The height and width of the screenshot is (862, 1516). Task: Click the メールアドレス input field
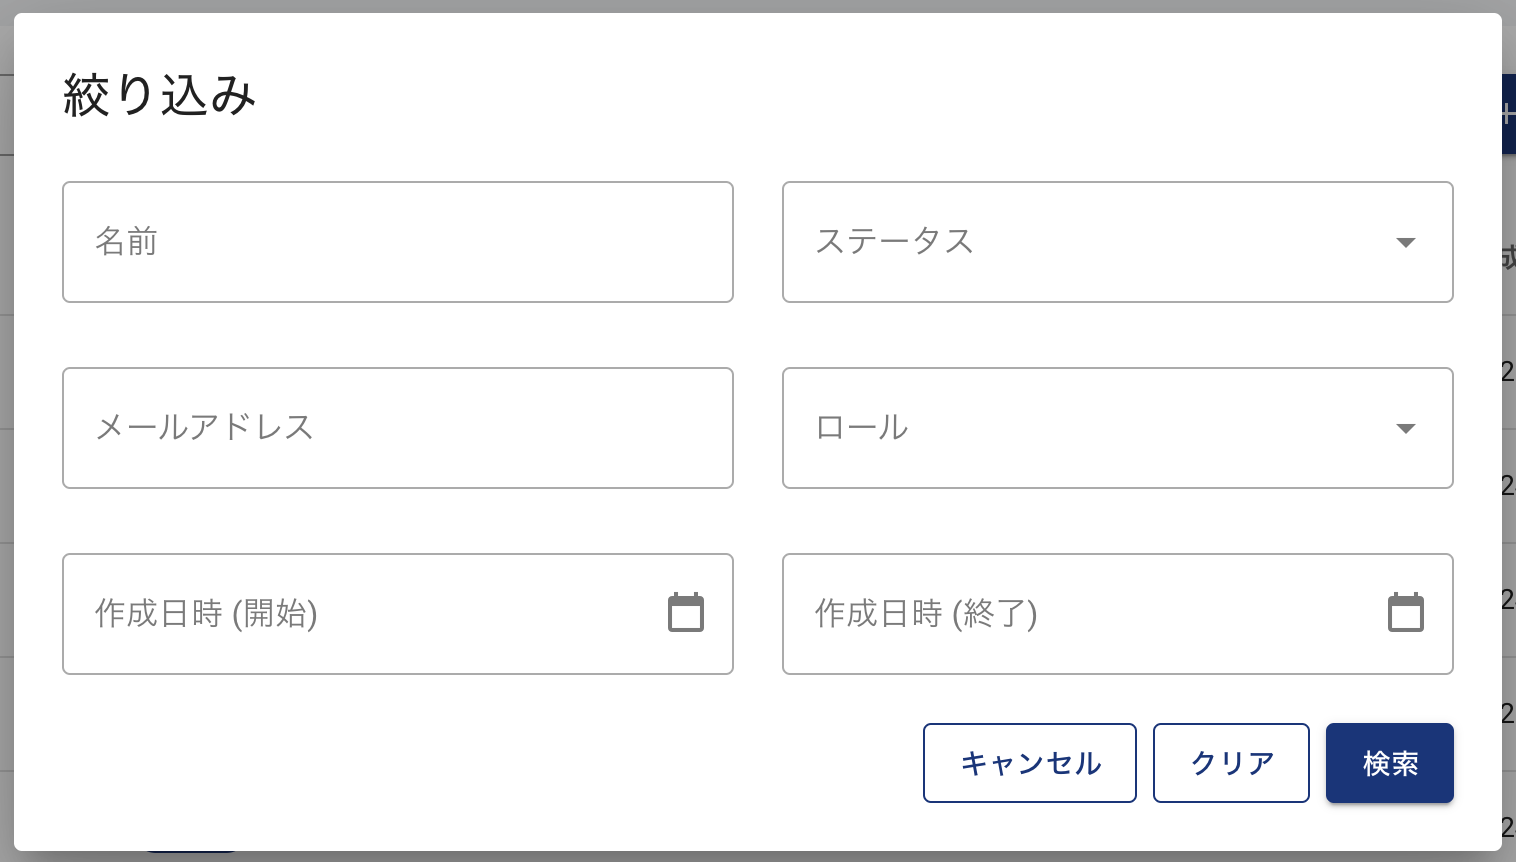point(398,428)
